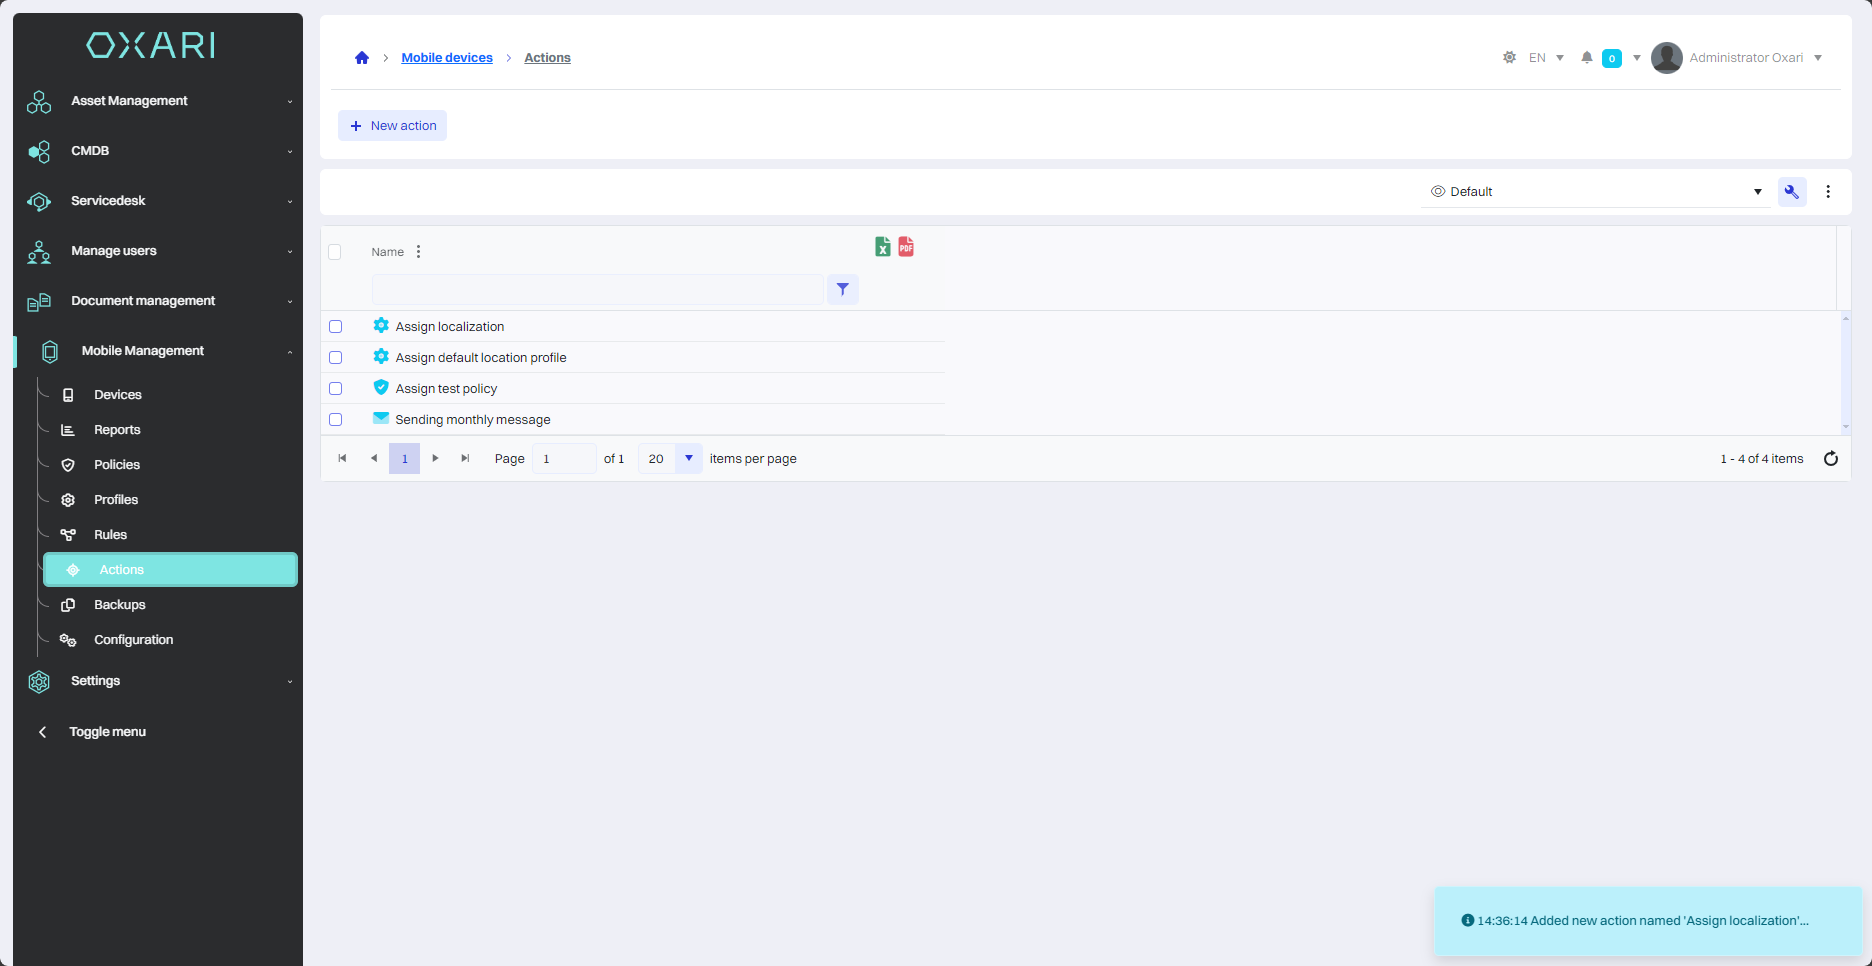
Task: Click the home breadcrumb icon
Action: (362, 58)
